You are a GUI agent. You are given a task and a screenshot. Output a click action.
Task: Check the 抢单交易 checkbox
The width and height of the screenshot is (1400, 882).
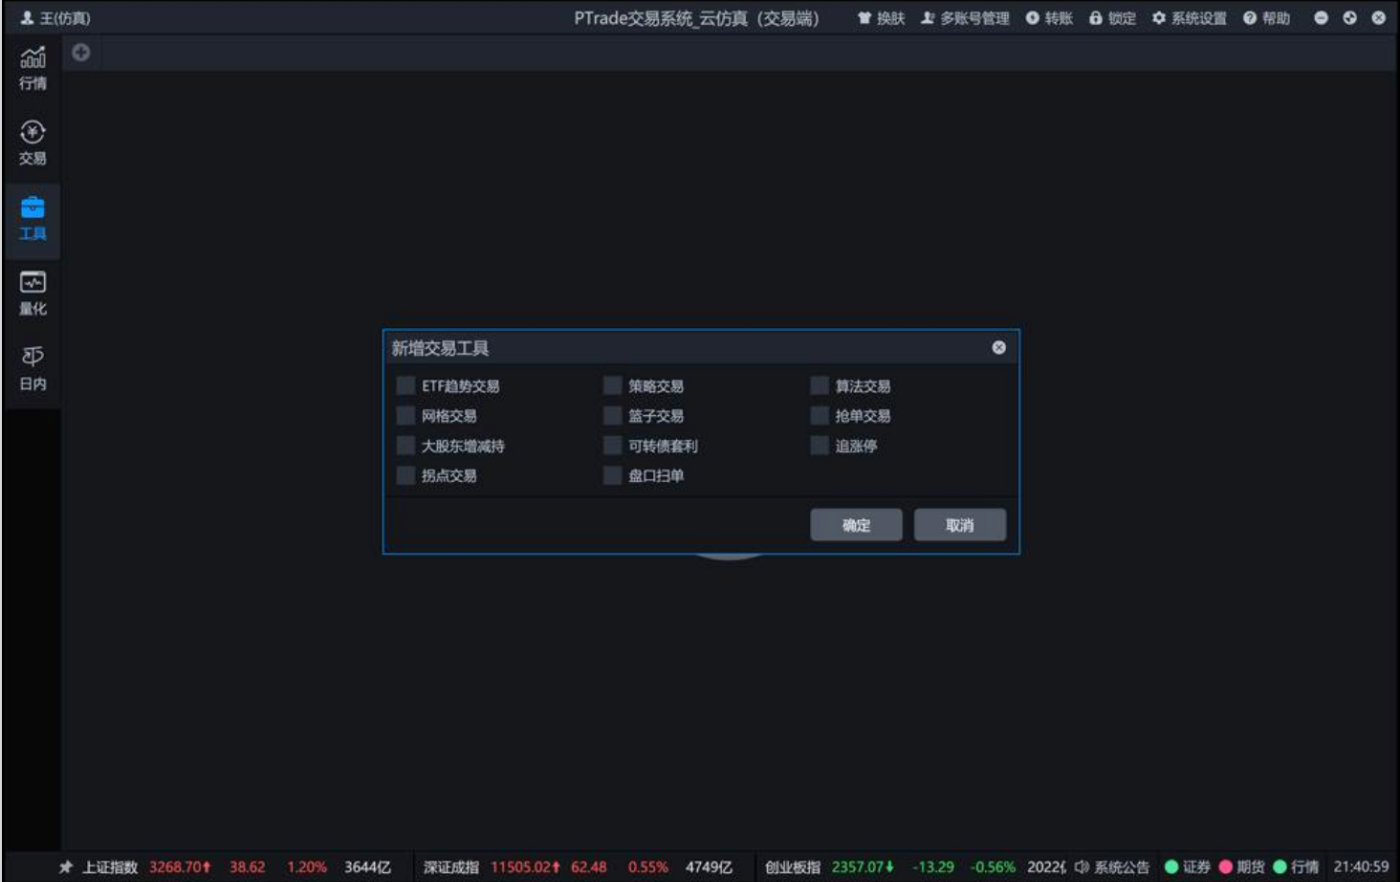[x=819, y=416]
